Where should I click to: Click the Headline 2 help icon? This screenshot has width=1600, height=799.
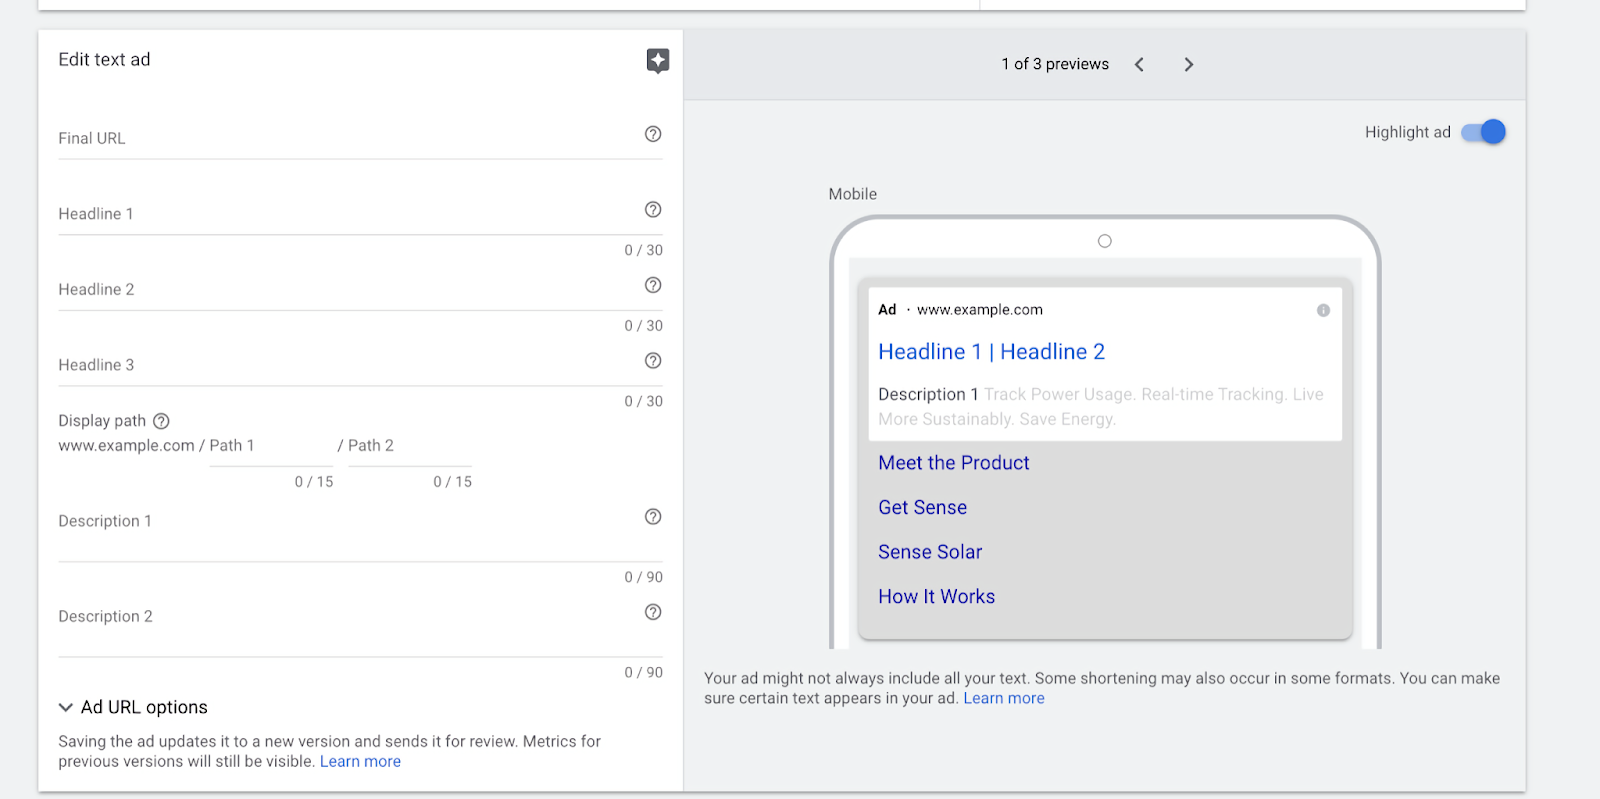click(x=653, y=285)
